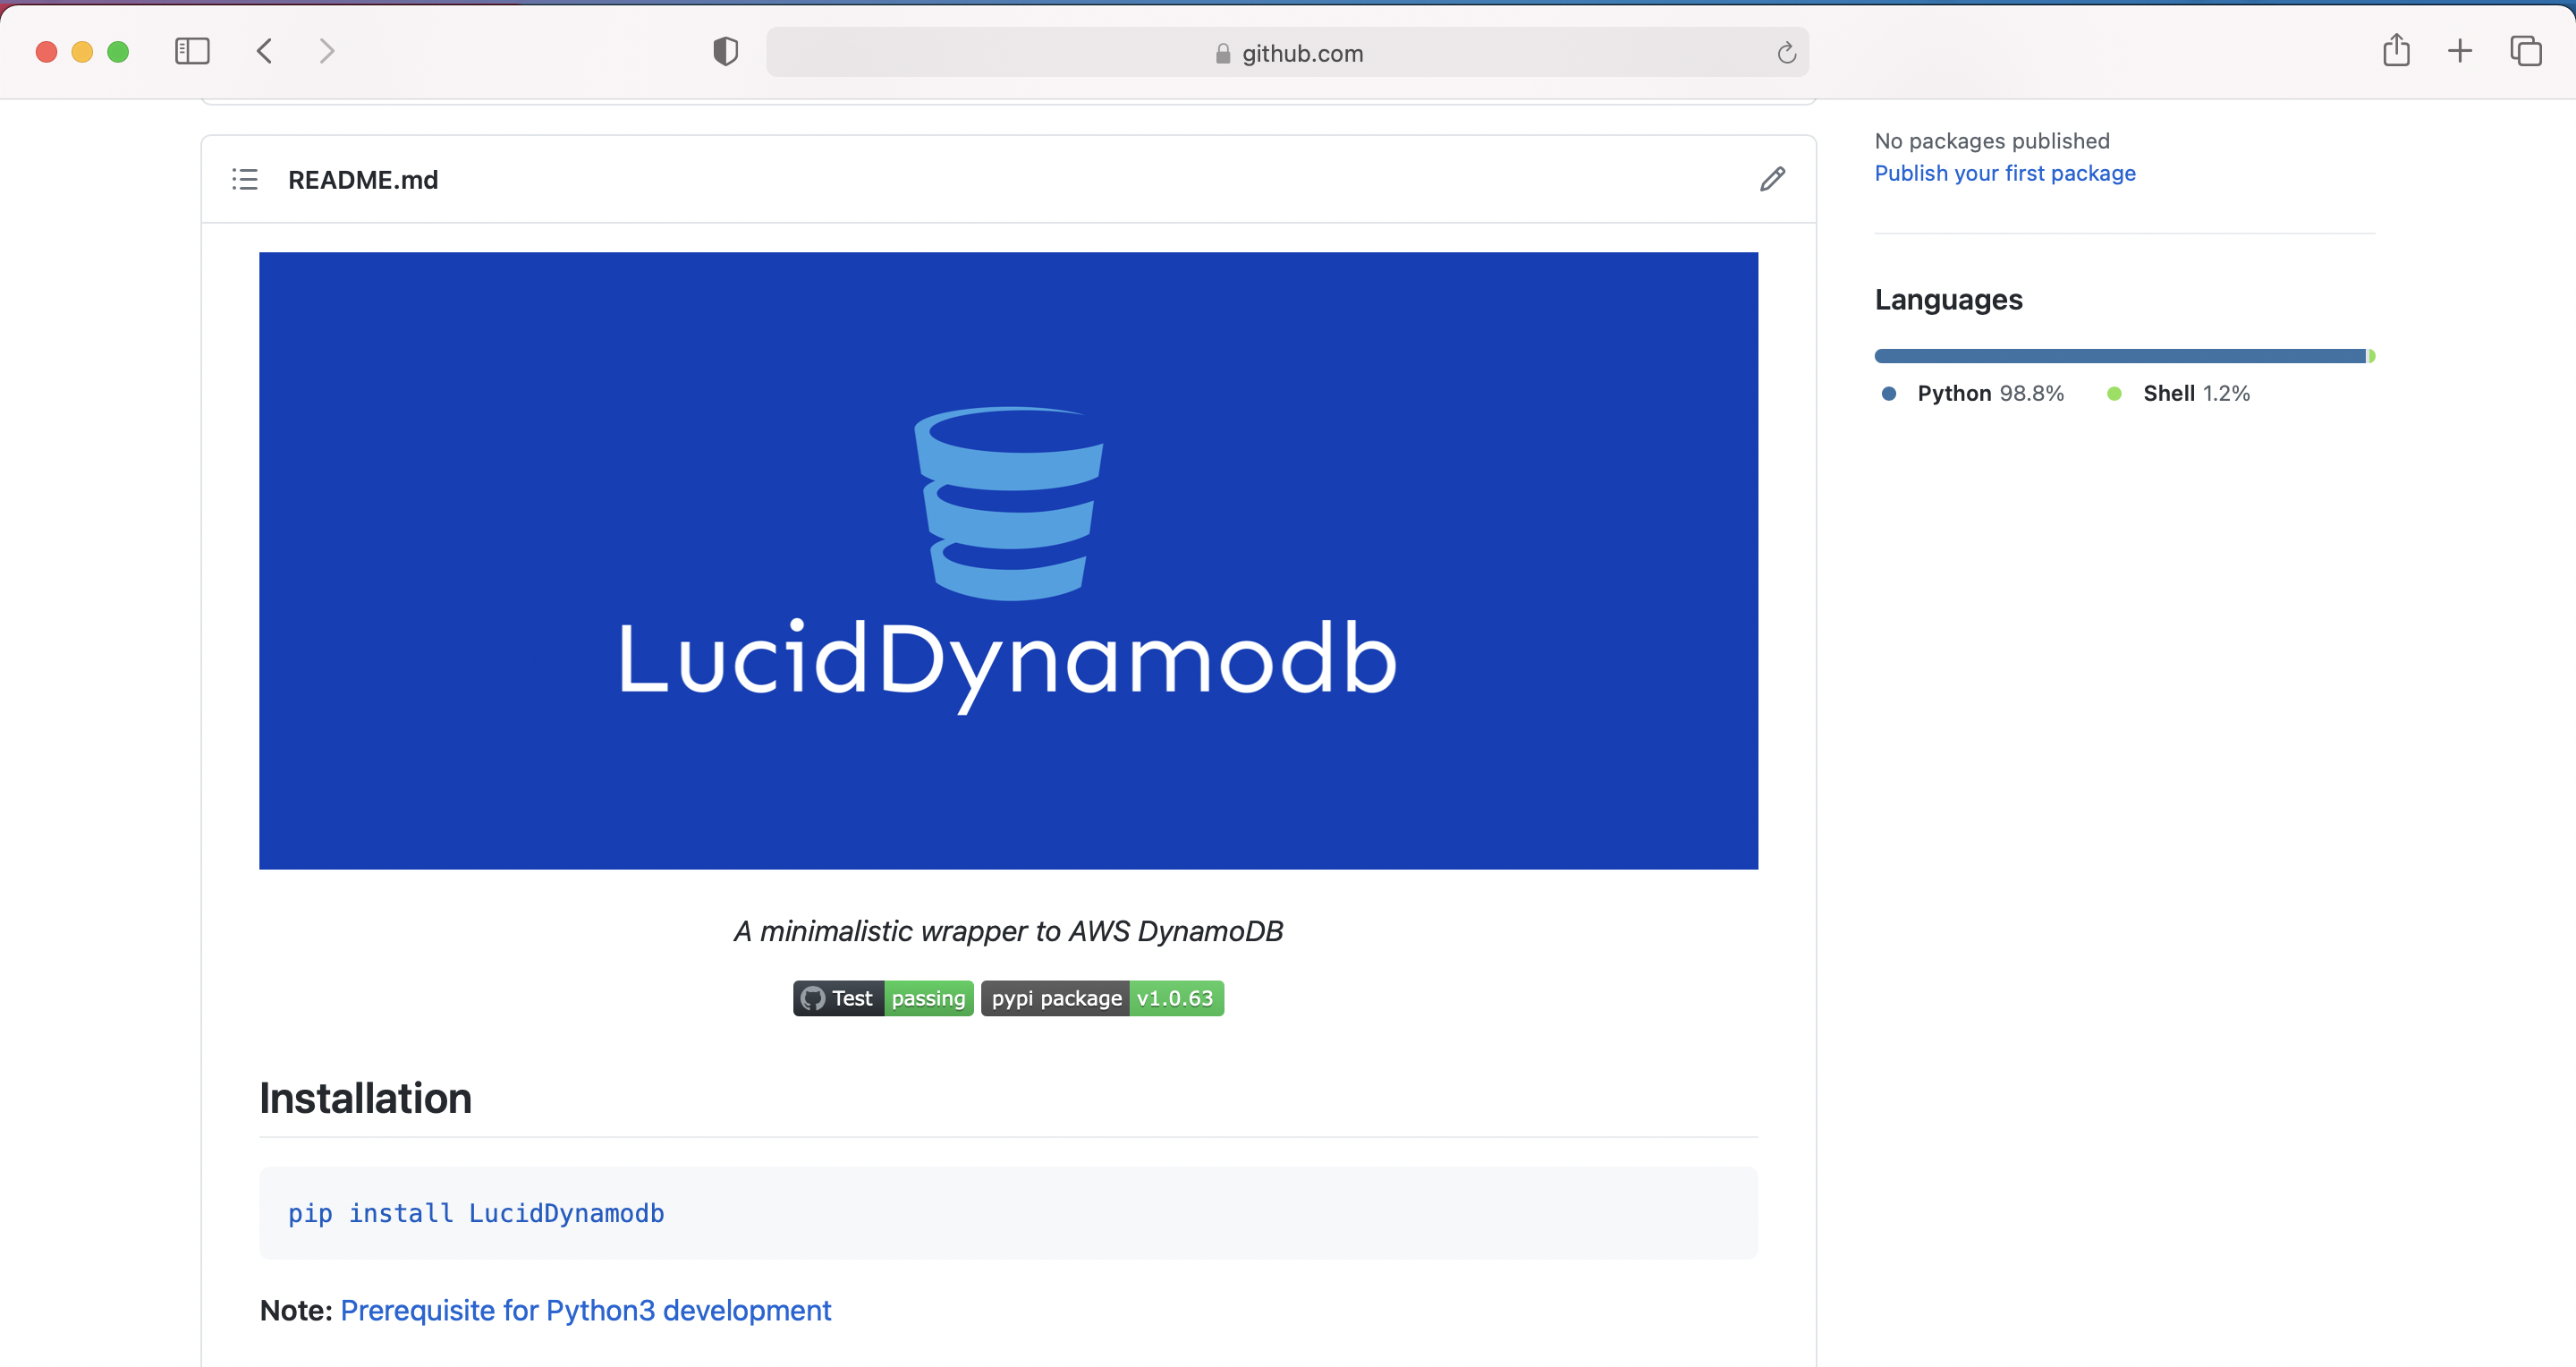
Task: Click the Installation heading
Action: 365,1098
